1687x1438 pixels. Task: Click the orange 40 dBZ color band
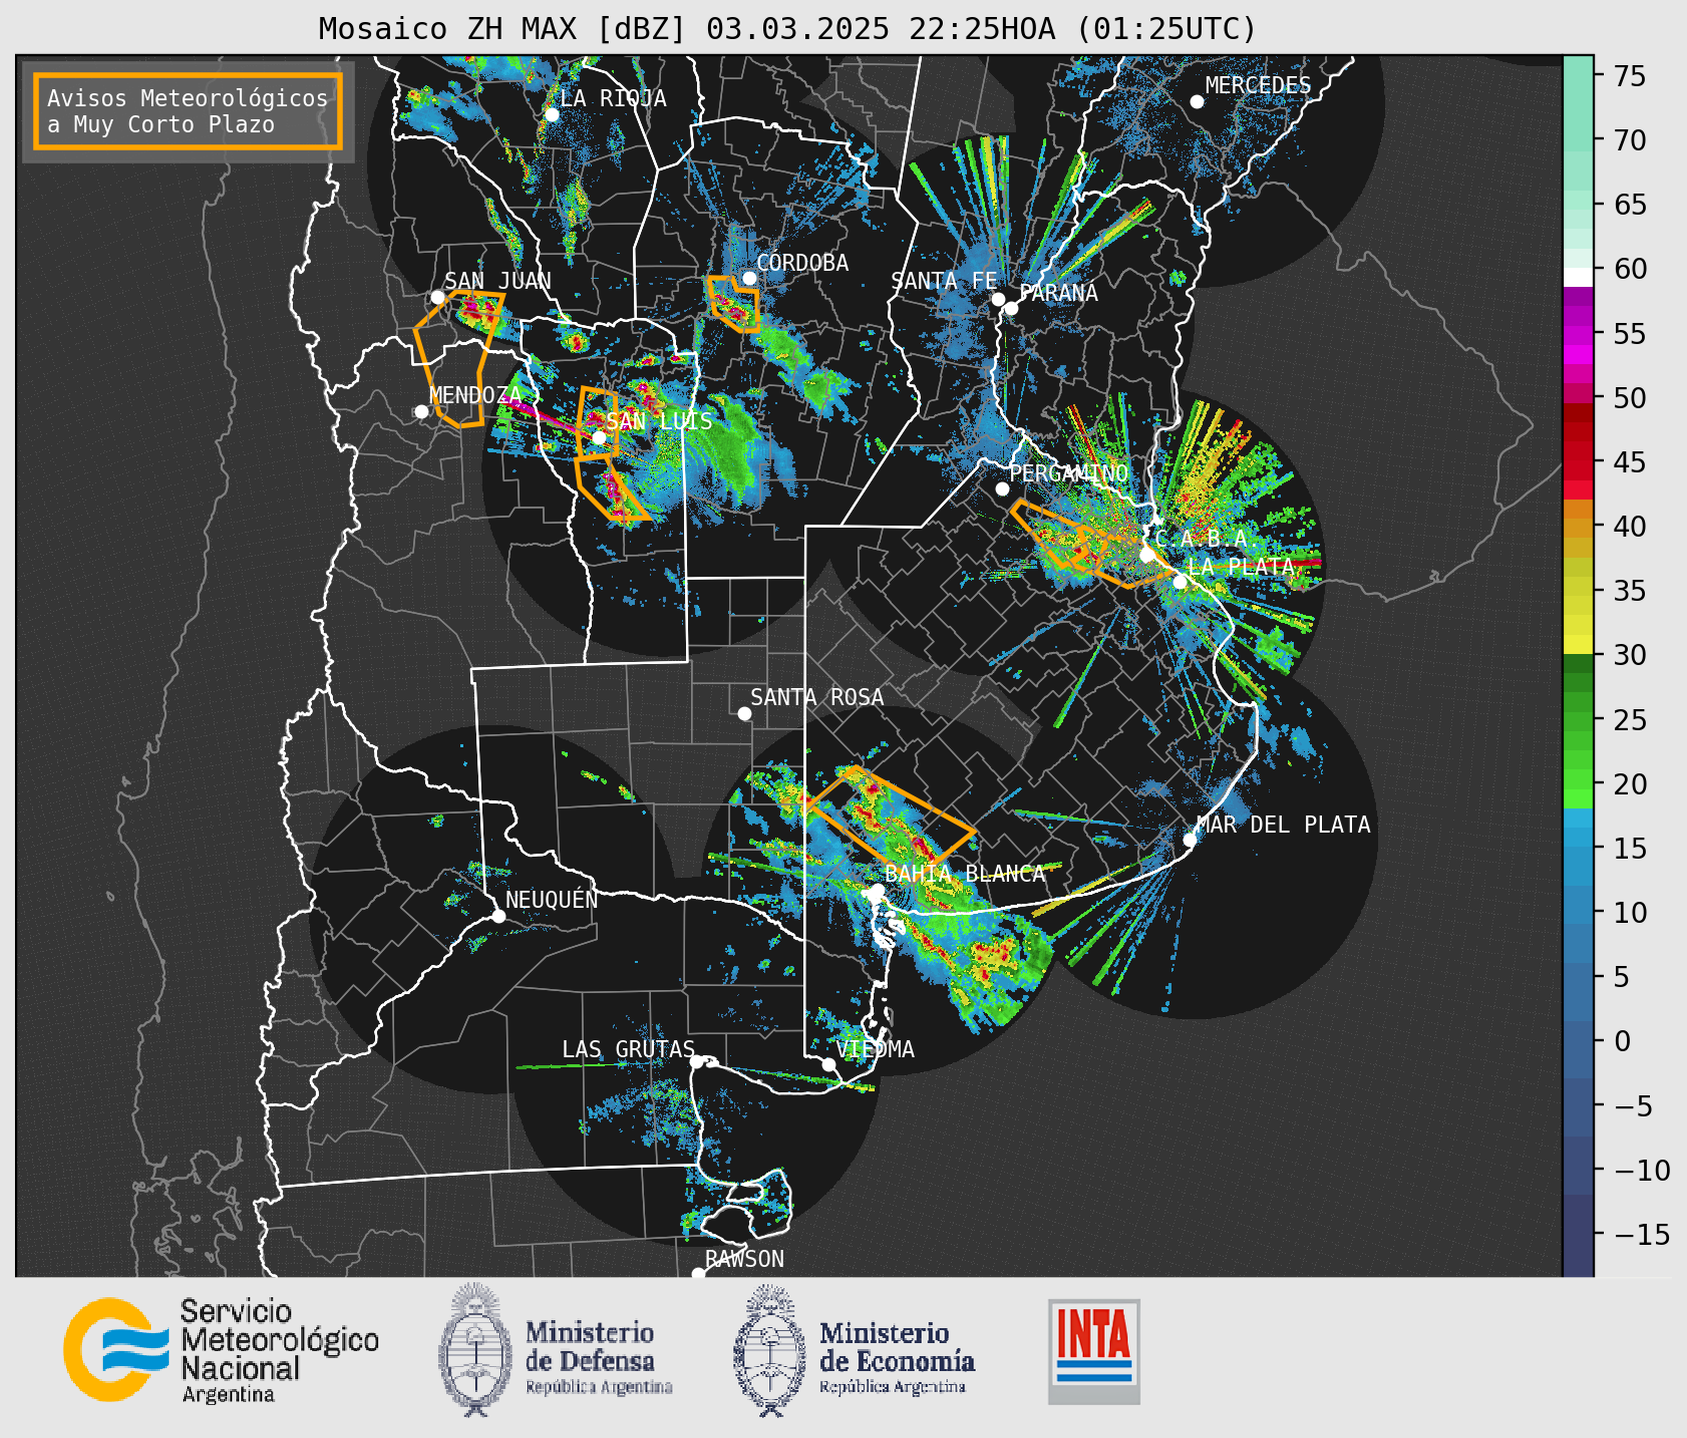tap(1578, 527)
